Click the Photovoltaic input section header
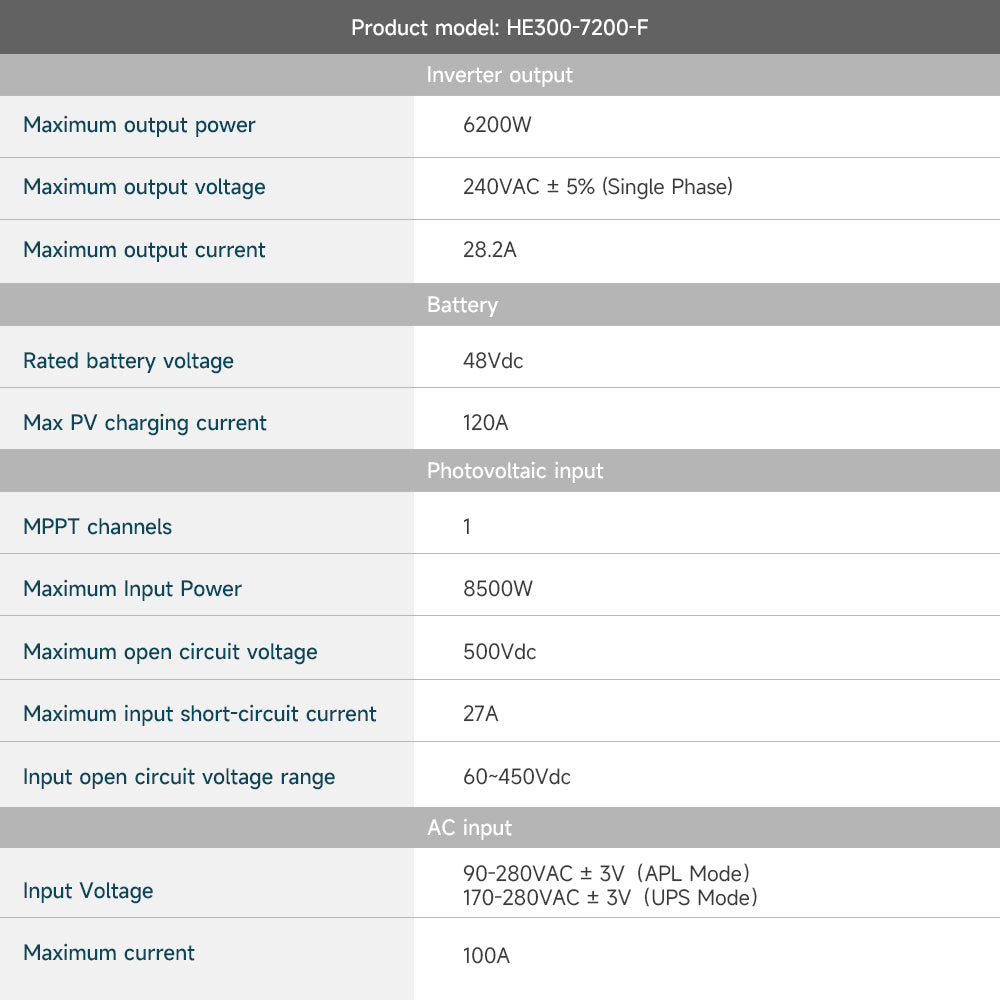This screenshot has width=1000, height=1000. [x=513, y=471]
